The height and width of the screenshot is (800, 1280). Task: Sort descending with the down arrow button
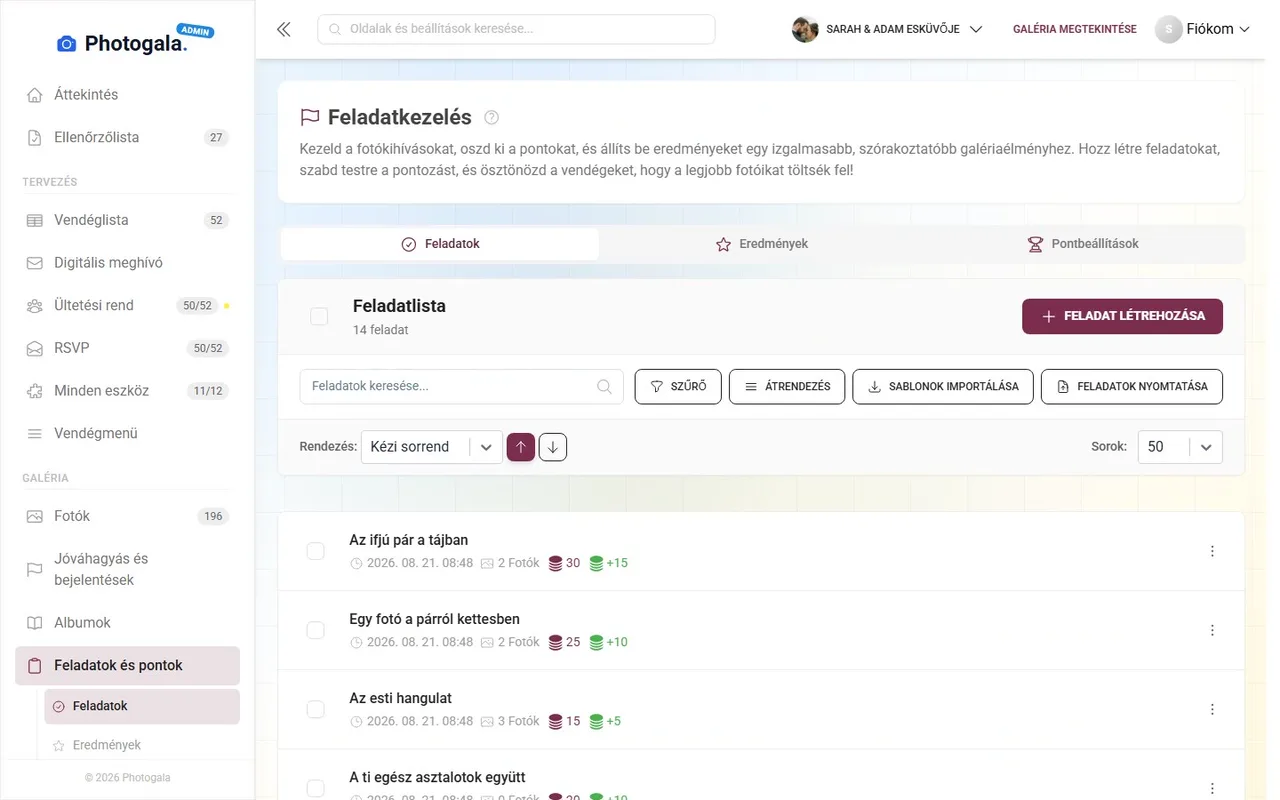coord(553,447)
